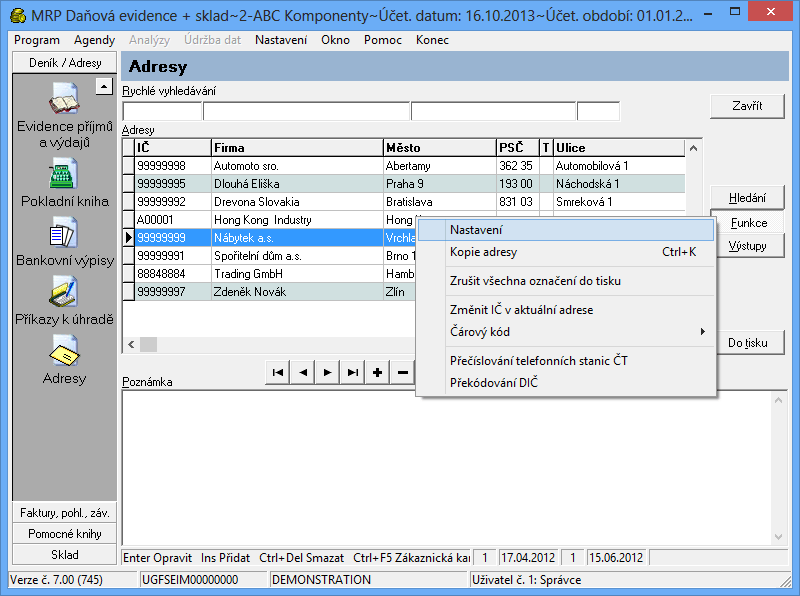Expand the Pomocné knihy sidebar section
The image size is (800, 596).
[x=64, y=534]
